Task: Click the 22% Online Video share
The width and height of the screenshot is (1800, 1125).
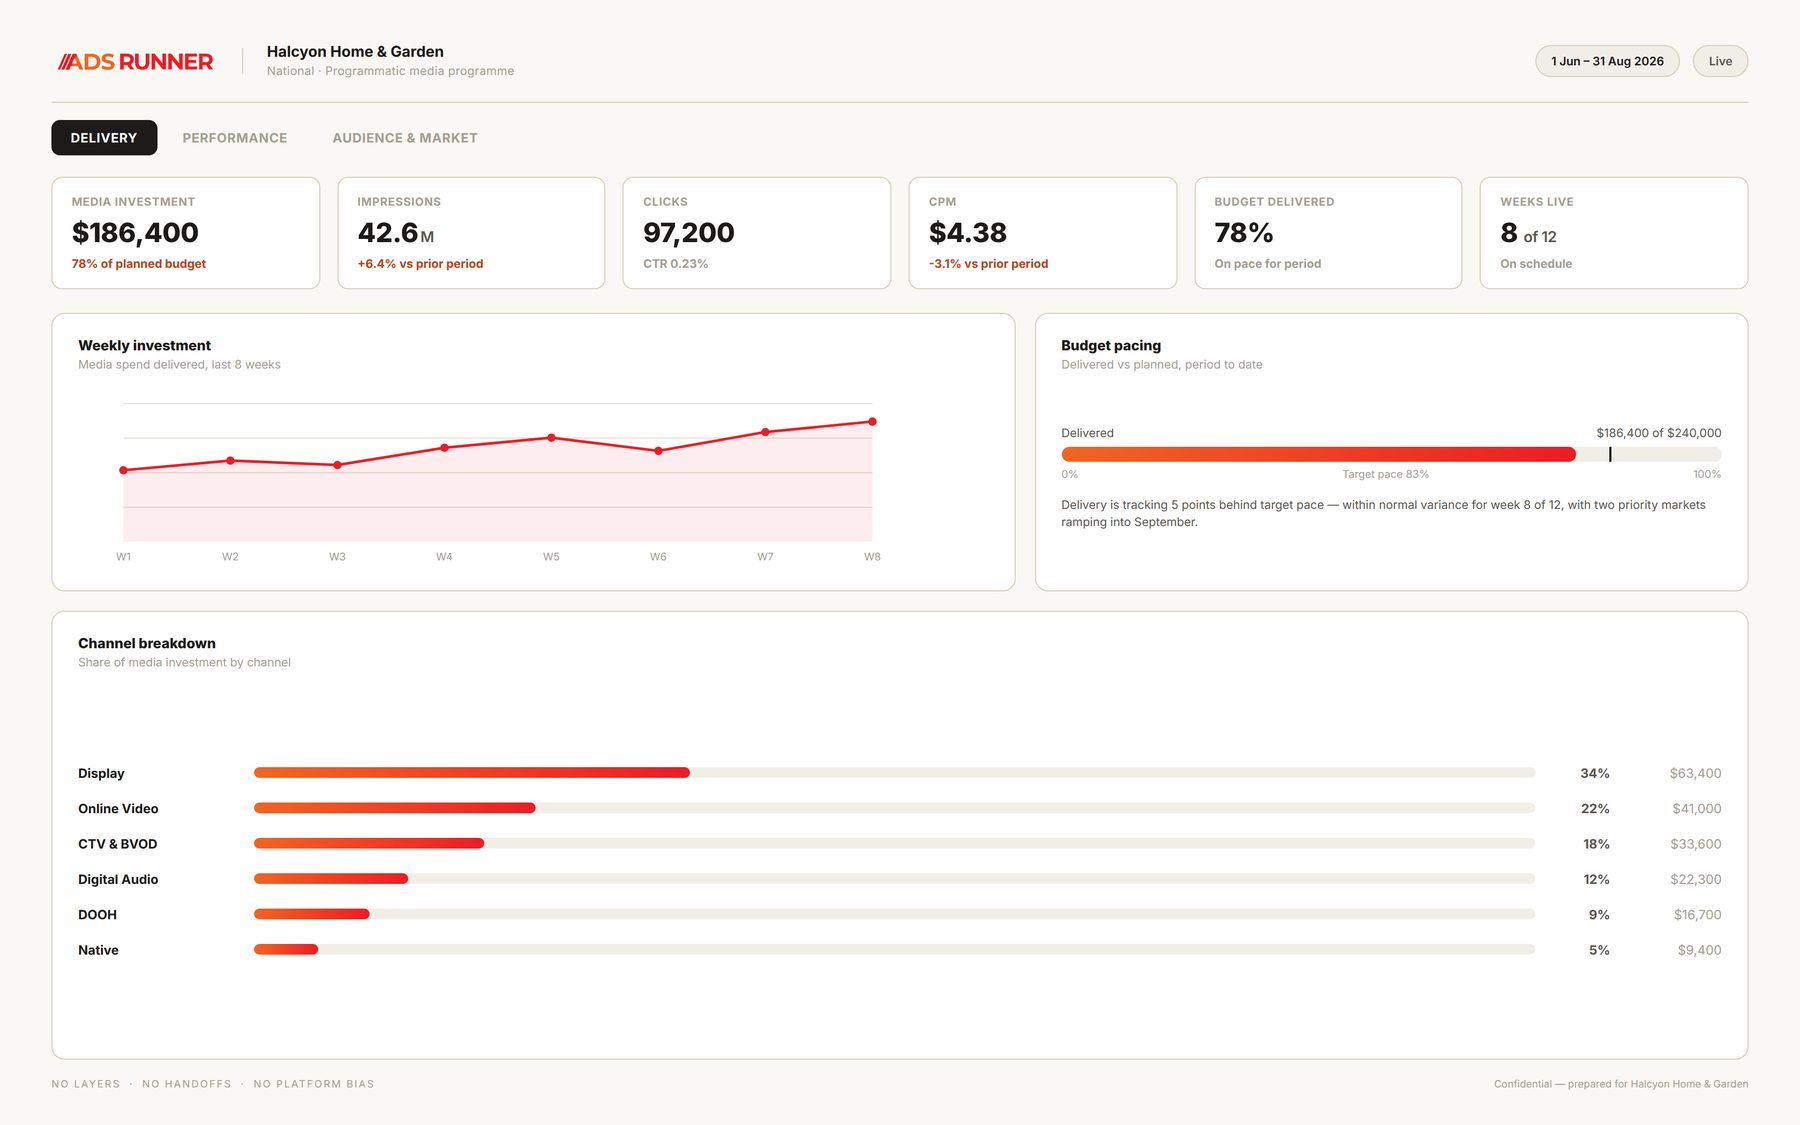Action: pos(1595,809)
